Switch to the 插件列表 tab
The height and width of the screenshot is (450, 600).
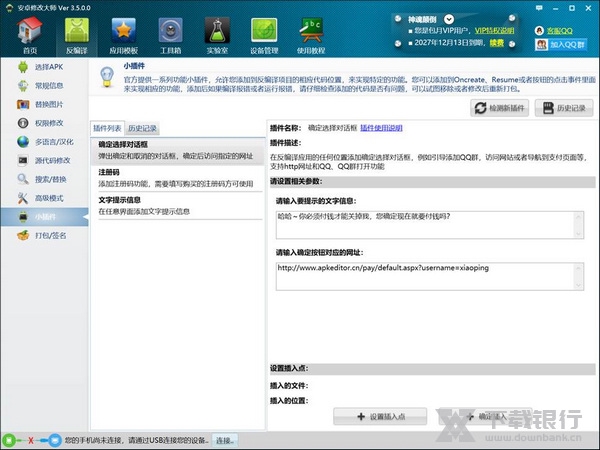click(x=108, y=129)
